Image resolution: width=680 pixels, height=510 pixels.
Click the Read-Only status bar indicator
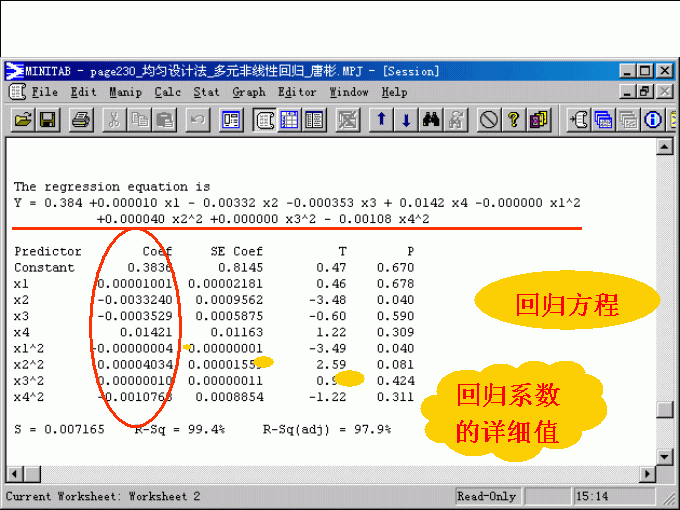point(486,496)
